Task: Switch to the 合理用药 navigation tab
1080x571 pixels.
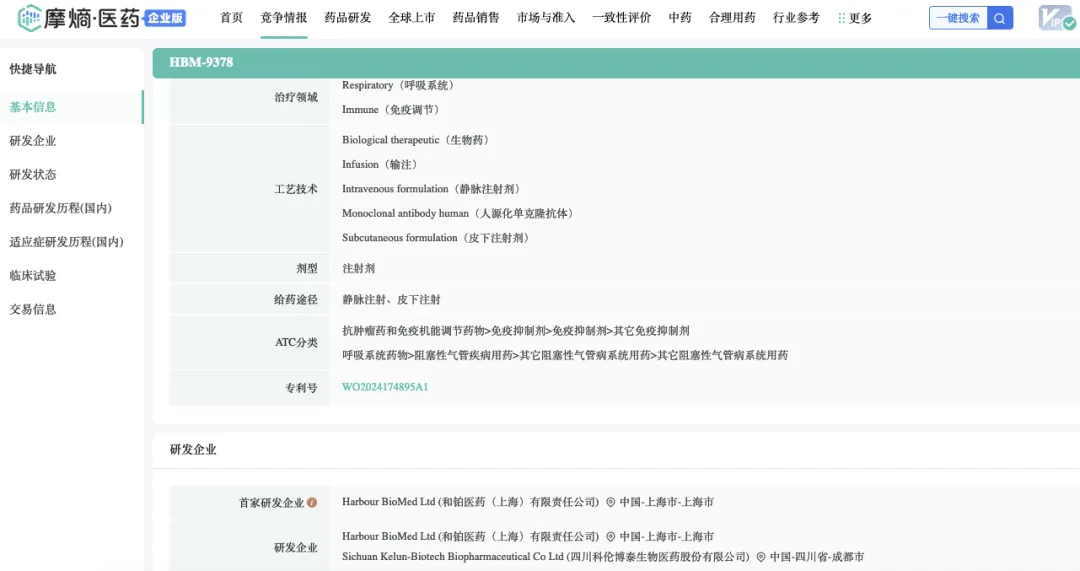Action: tap(733, 18)
